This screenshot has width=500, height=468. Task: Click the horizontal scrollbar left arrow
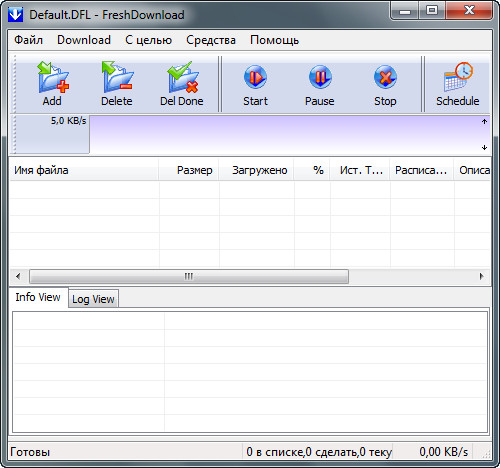[x=18, y=276]
